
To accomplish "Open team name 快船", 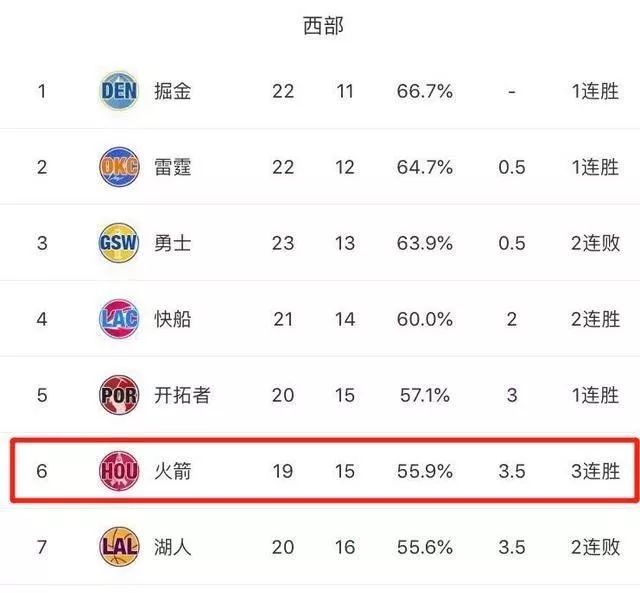I will (173, 319).
